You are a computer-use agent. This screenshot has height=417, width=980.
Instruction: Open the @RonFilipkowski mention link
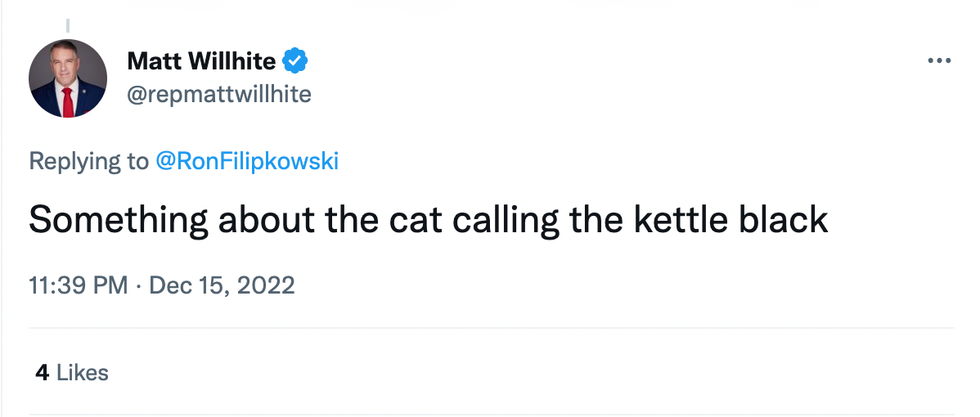[247, 162]
